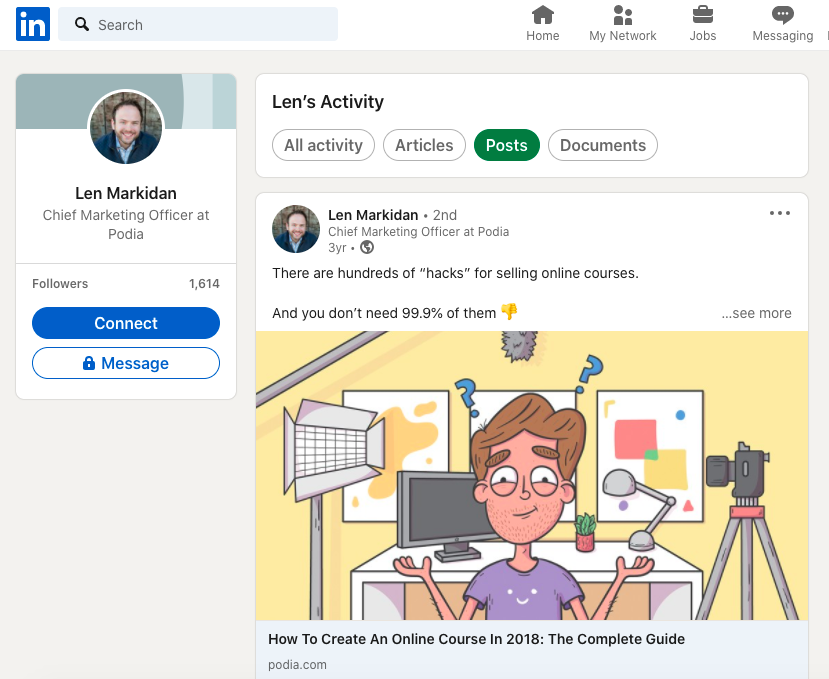Click Len Markidan's name in the post header
829x679 pixels.
(x=373, y=215)
